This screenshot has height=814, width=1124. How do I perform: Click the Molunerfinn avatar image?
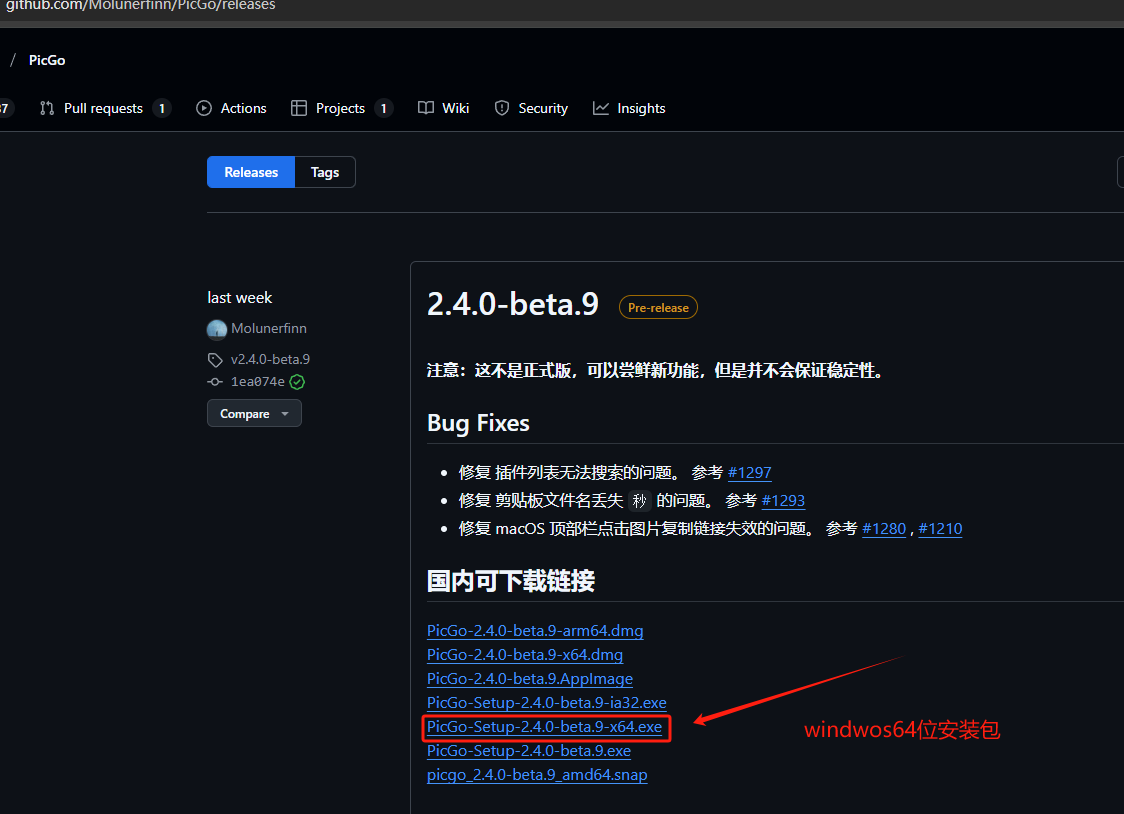[216, 329]
